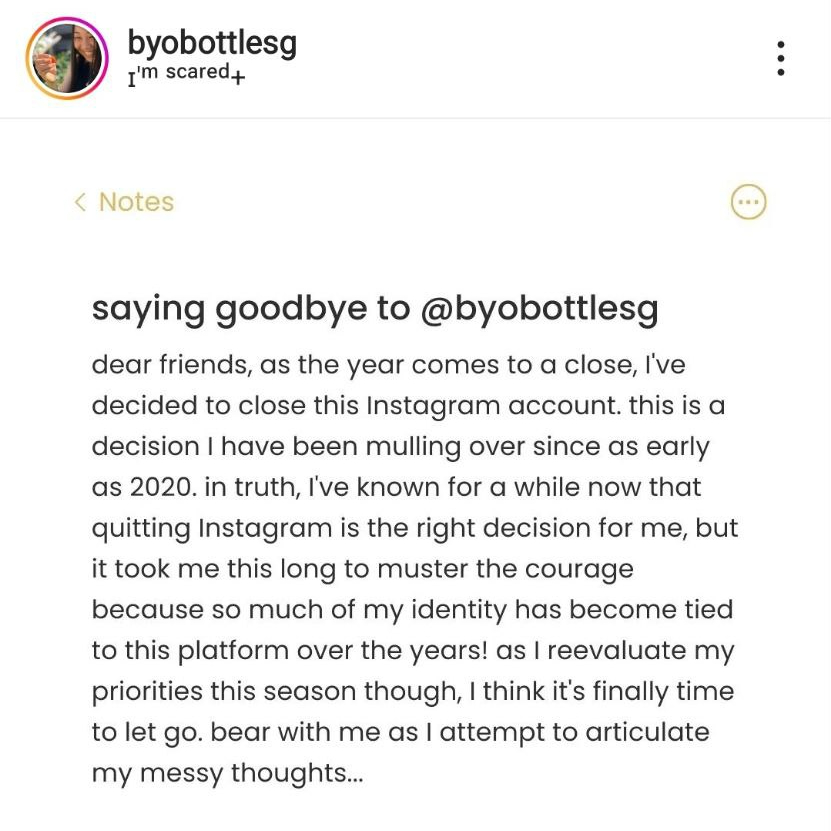Screen dimensions: 831x831
Task: Tap the "I'm scared+" subtitle under username
Action: pyautogui.click(x=185, y=74)
